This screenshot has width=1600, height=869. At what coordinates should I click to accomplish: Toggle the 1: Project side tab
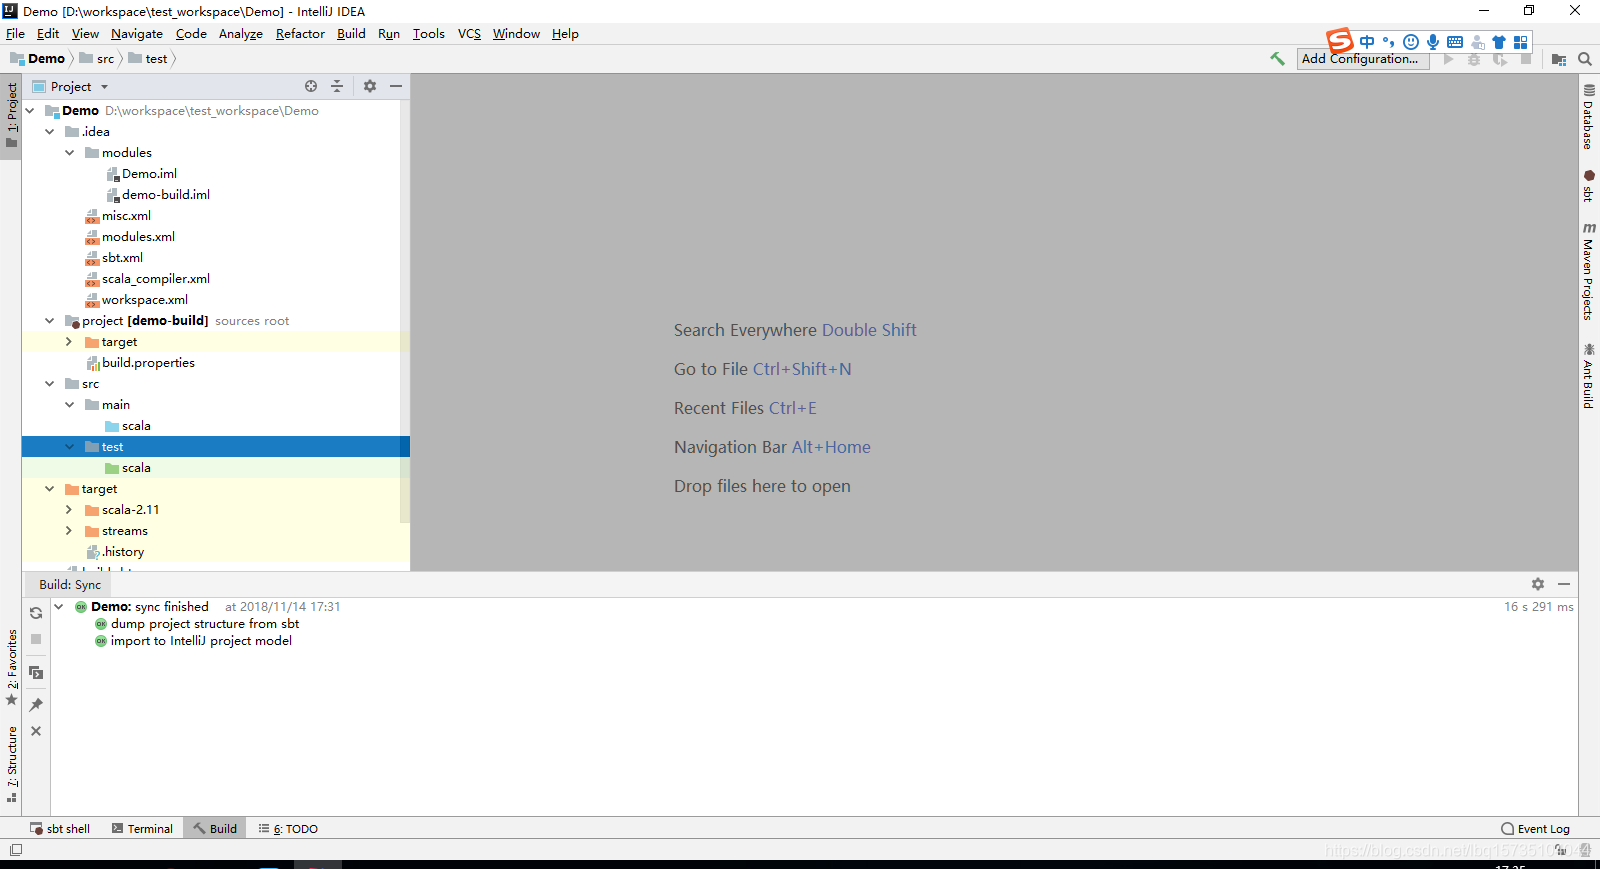click(x=11, y=115)
